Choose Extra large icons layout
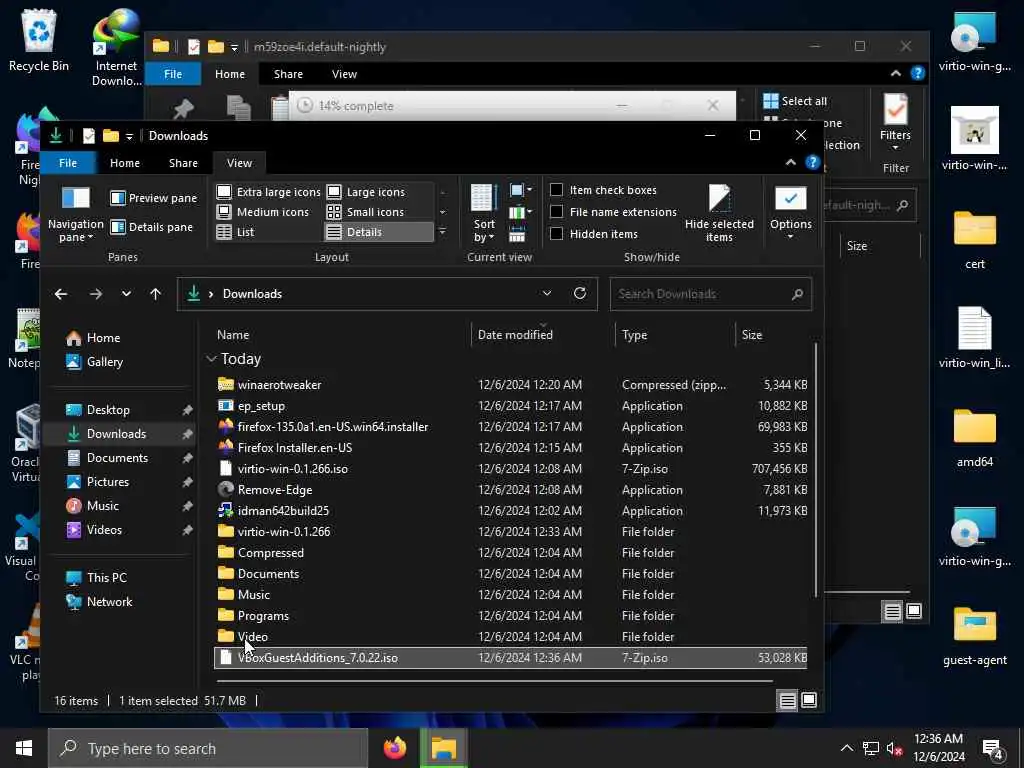 [x=268, y=192]
